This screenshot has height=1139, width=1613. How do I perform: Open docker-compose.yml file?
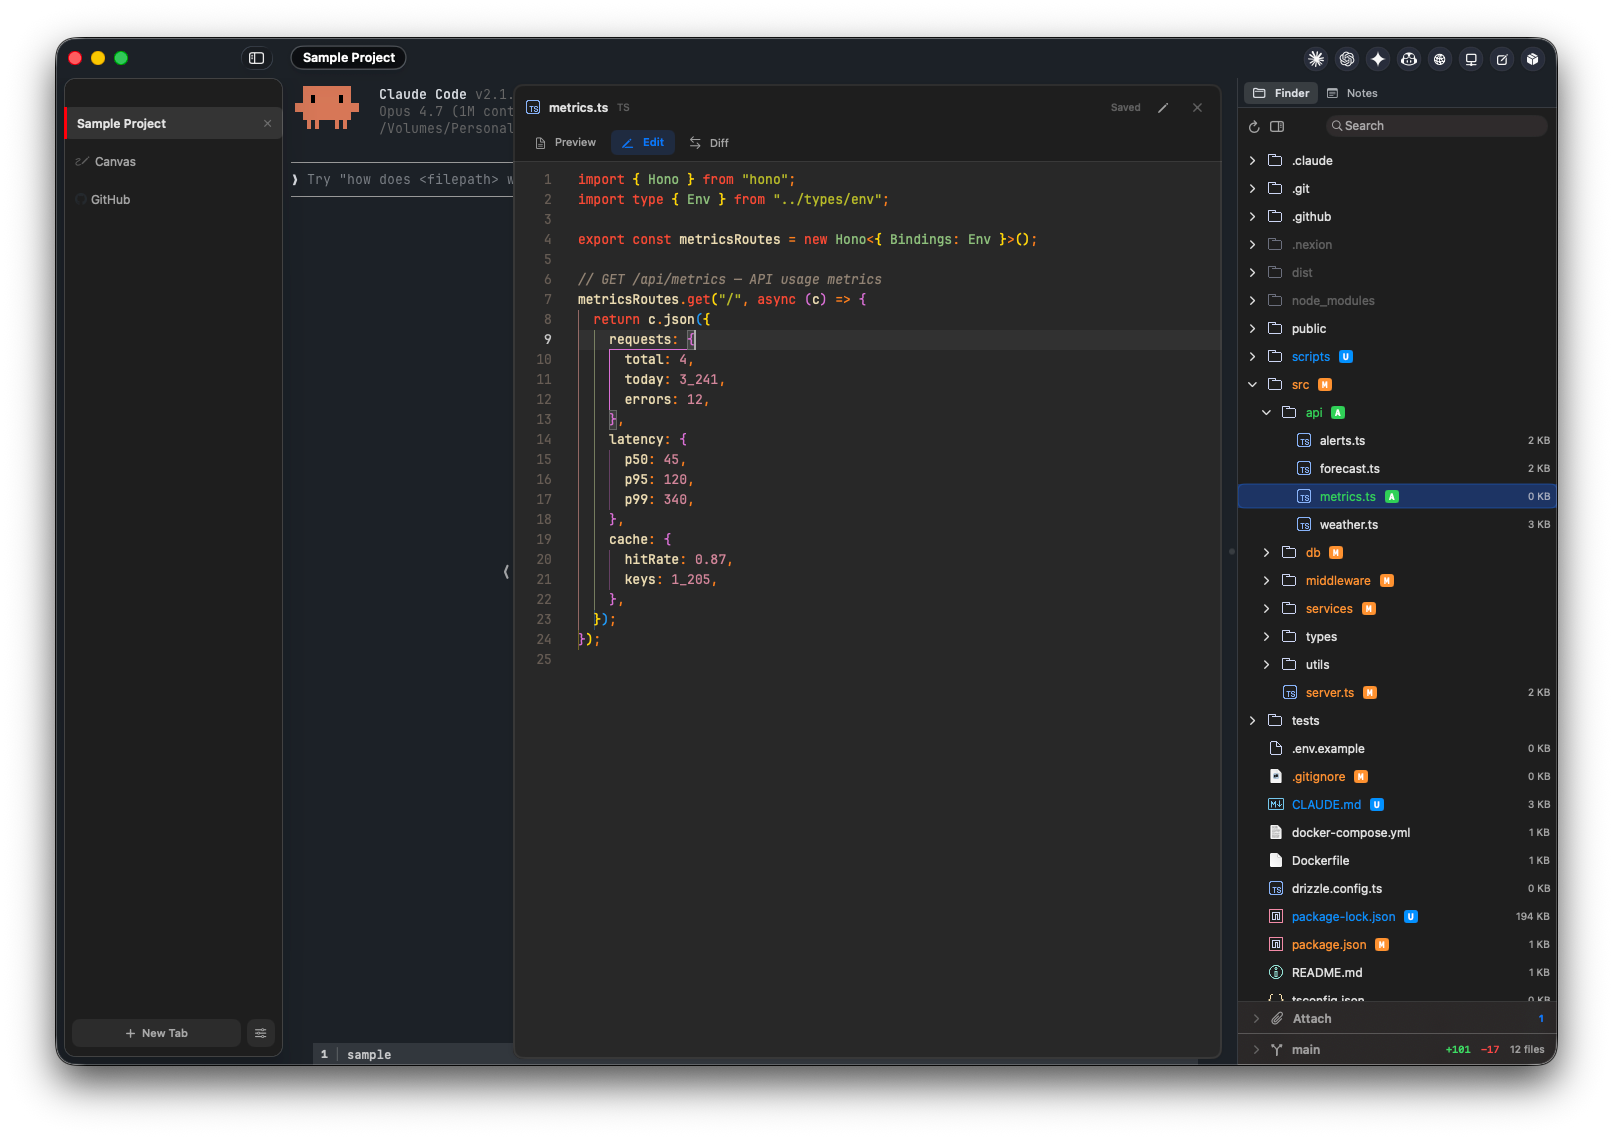point(1397,833)
